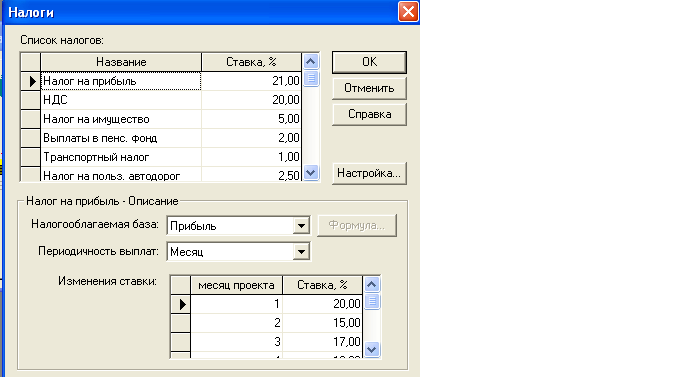Confirm the dialog with OK button
The width and height of the screenshot is (683, 384).
(x=369, y=62)
